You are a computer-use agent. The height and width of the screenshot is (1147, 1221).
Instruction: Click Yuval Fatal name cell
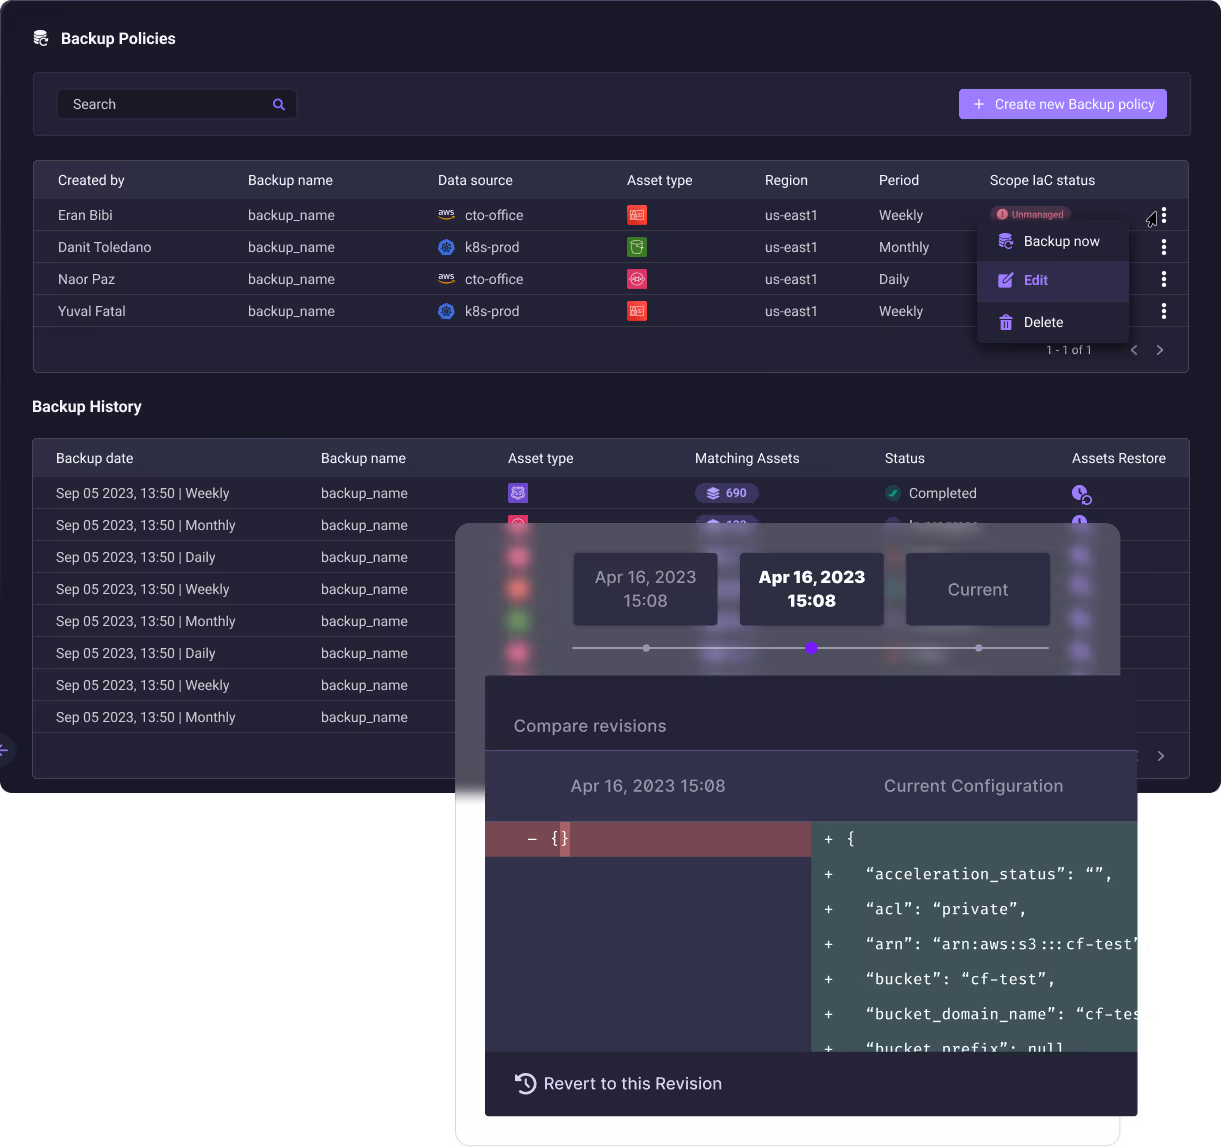point(92,311)
